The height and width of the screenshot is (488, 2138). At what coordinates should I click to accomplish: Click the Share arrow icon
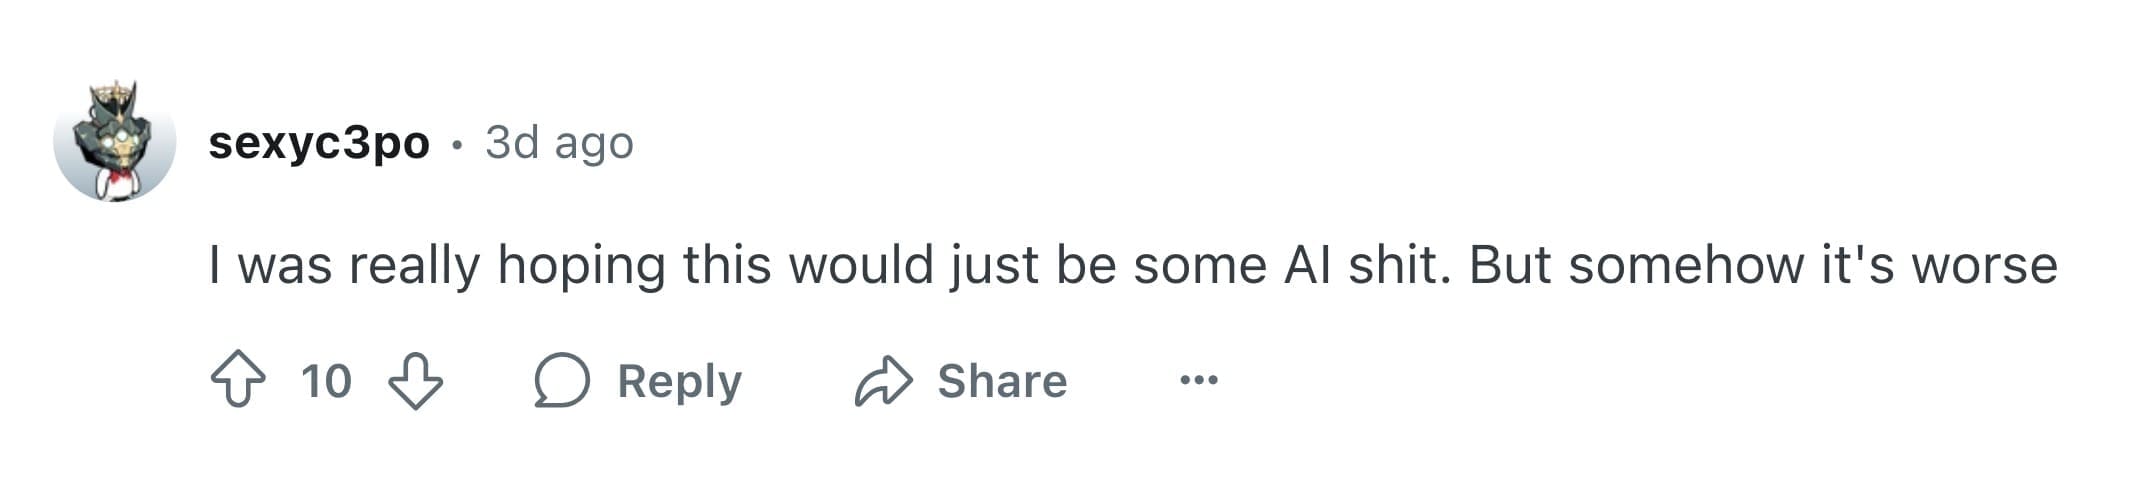pos(883,380)
